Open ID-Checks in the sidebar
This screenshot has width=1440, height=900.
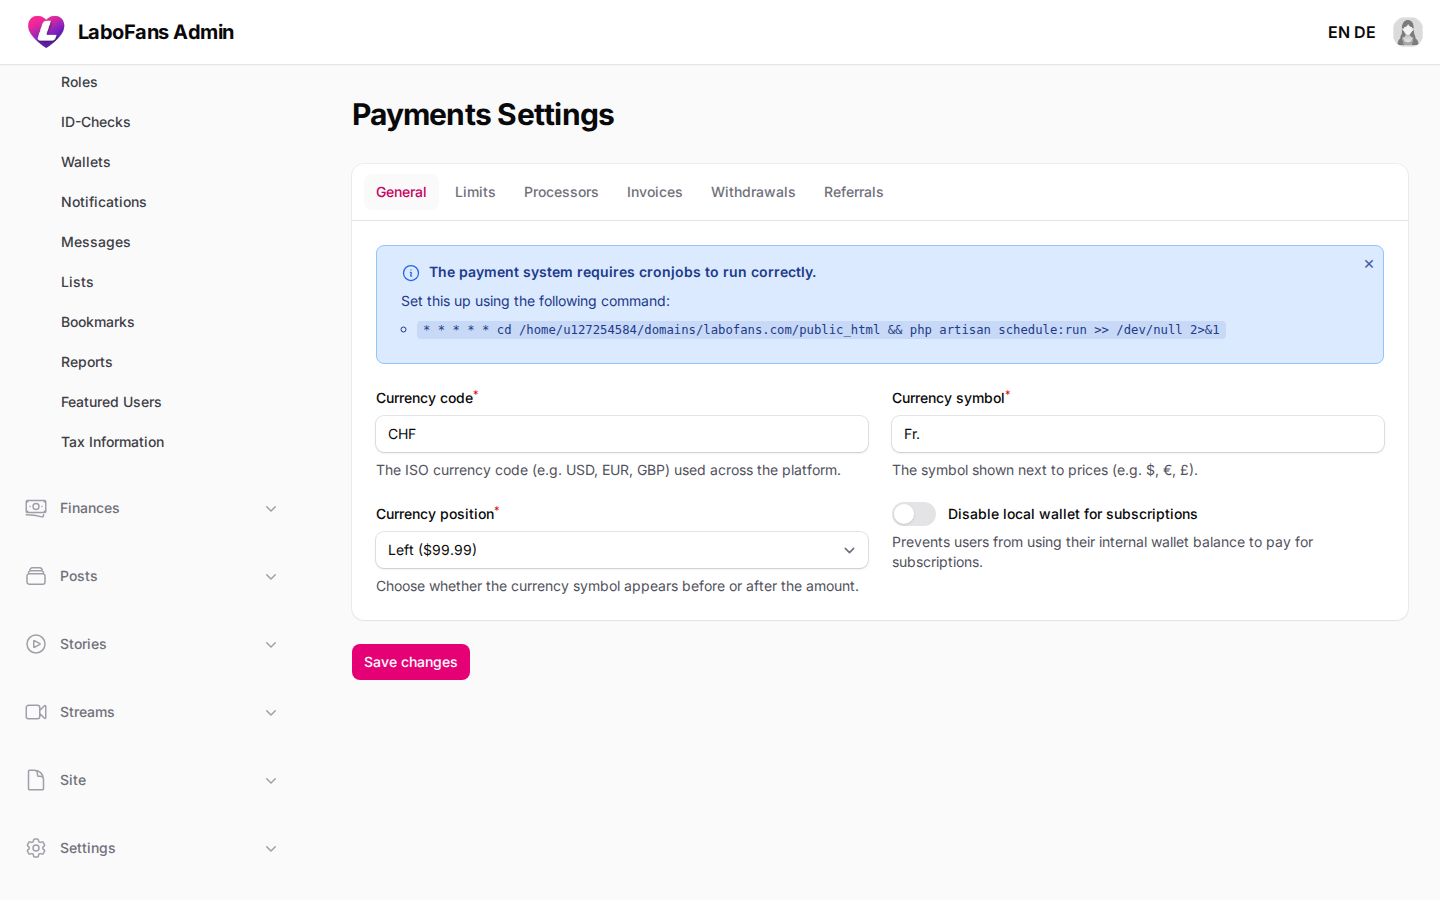coord(96,122)
